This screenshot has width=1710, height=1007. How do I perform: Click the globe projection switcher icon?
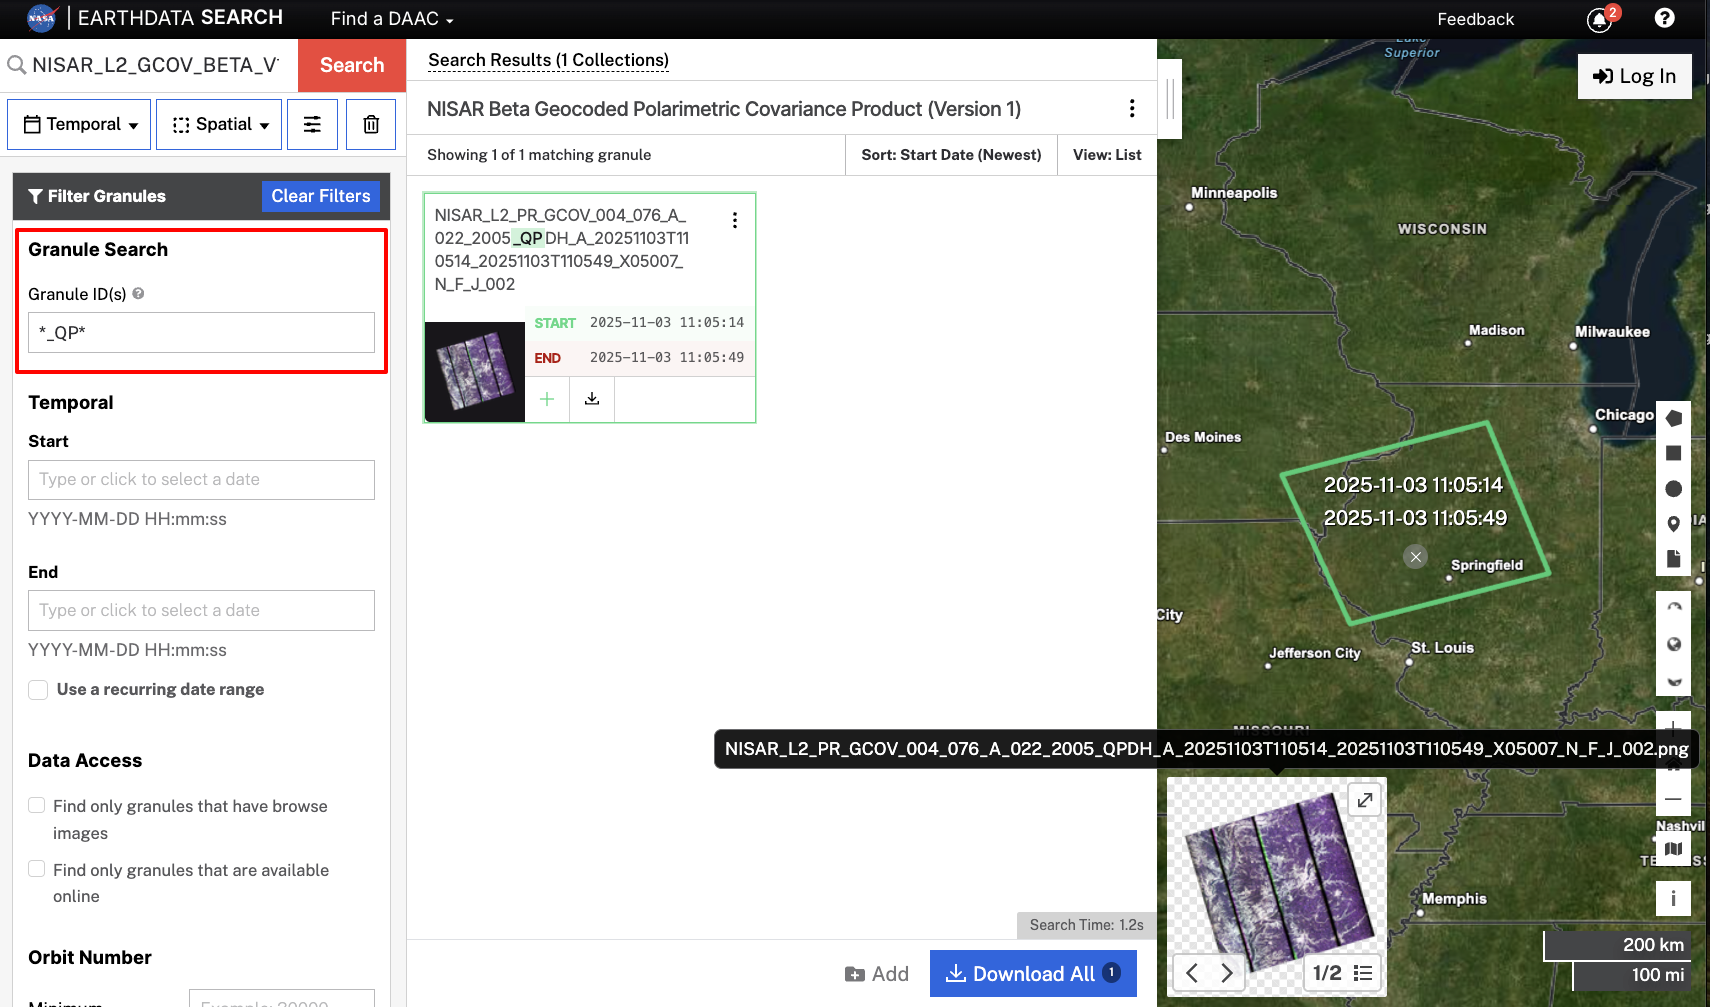1673,644
